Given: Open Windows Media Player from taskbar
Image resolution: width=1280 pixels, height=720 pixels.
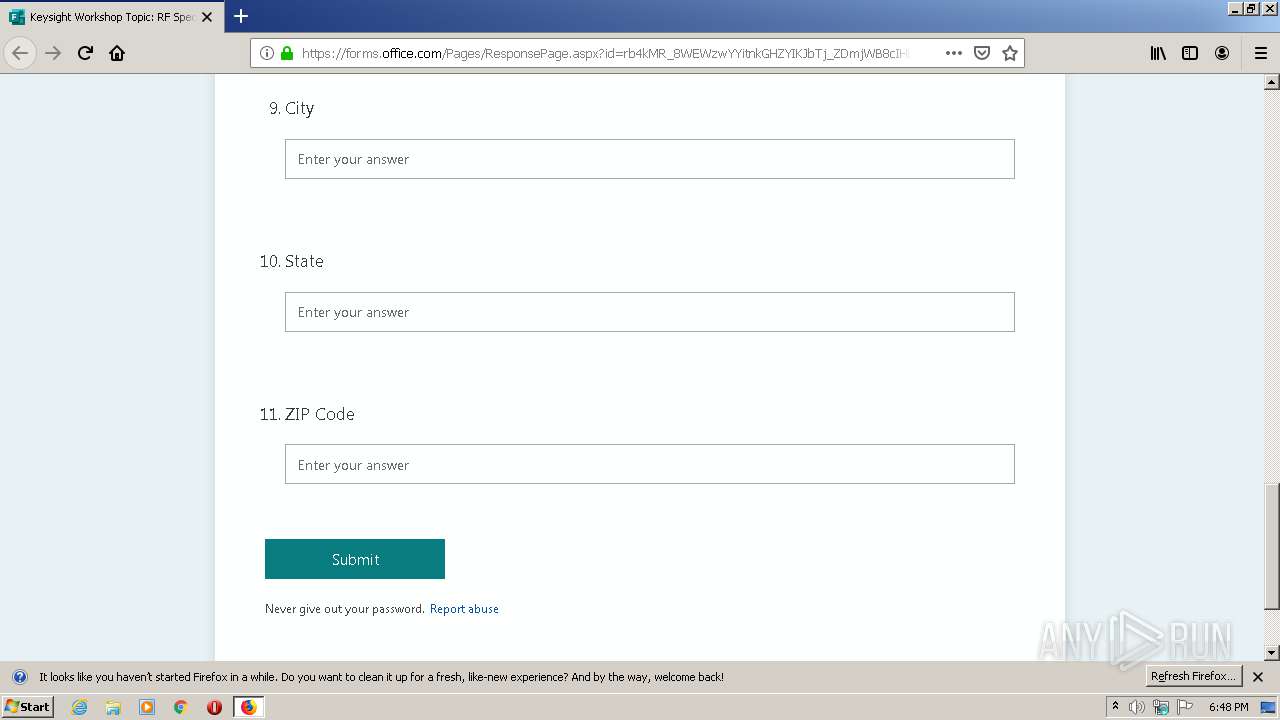Looking at the screenshot, I should tap(147, 707).
